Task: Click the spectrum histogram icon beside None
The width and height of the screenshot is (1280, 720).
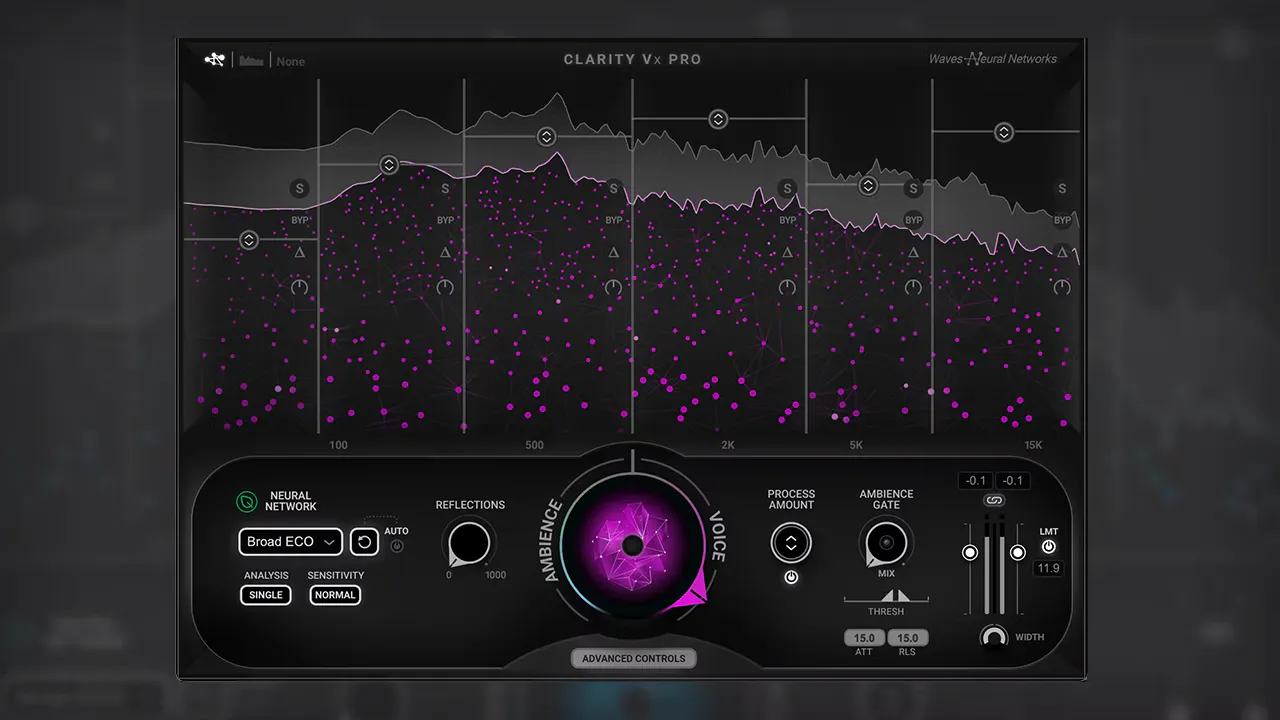Action: tap(251, 61)
